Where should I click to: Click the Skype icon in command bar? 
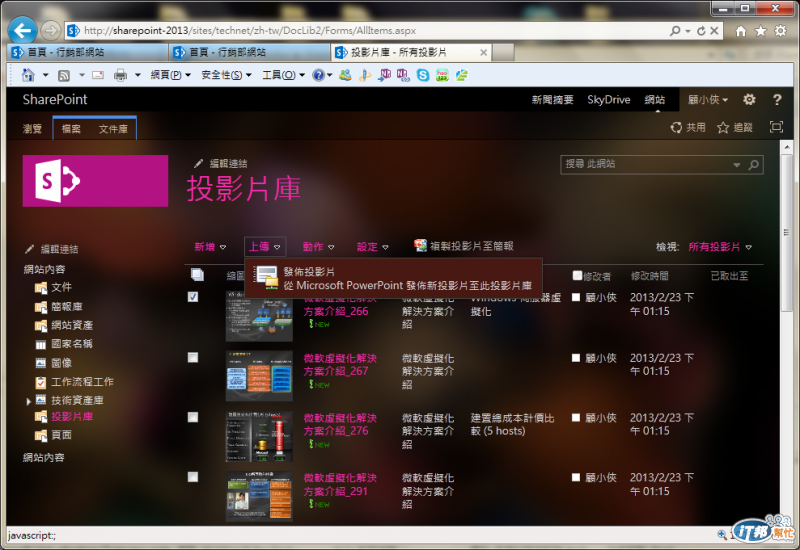click(423, 76)
